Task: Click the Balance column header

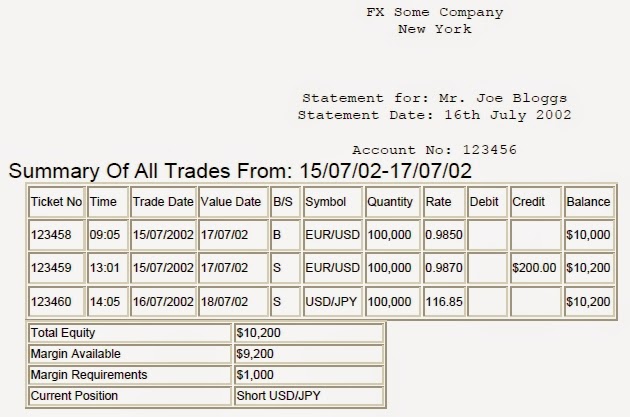Action: [589, 202]
